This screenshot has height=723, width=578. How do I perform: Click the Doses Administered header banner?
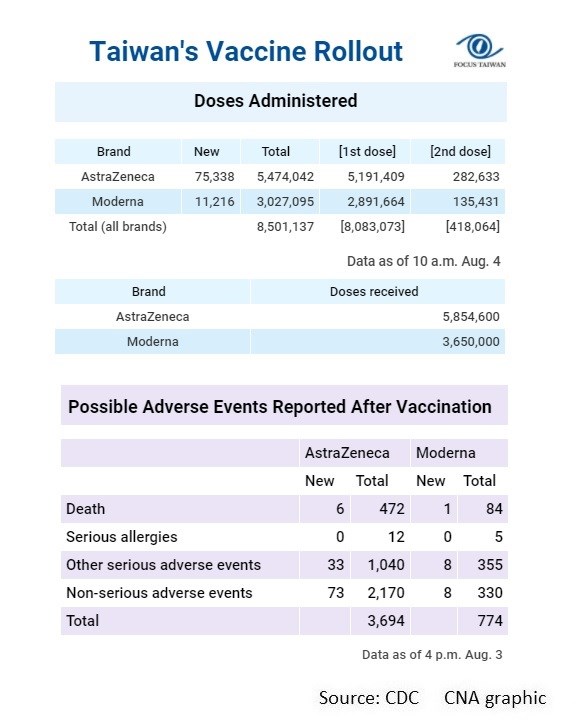[x=281, y=102]
